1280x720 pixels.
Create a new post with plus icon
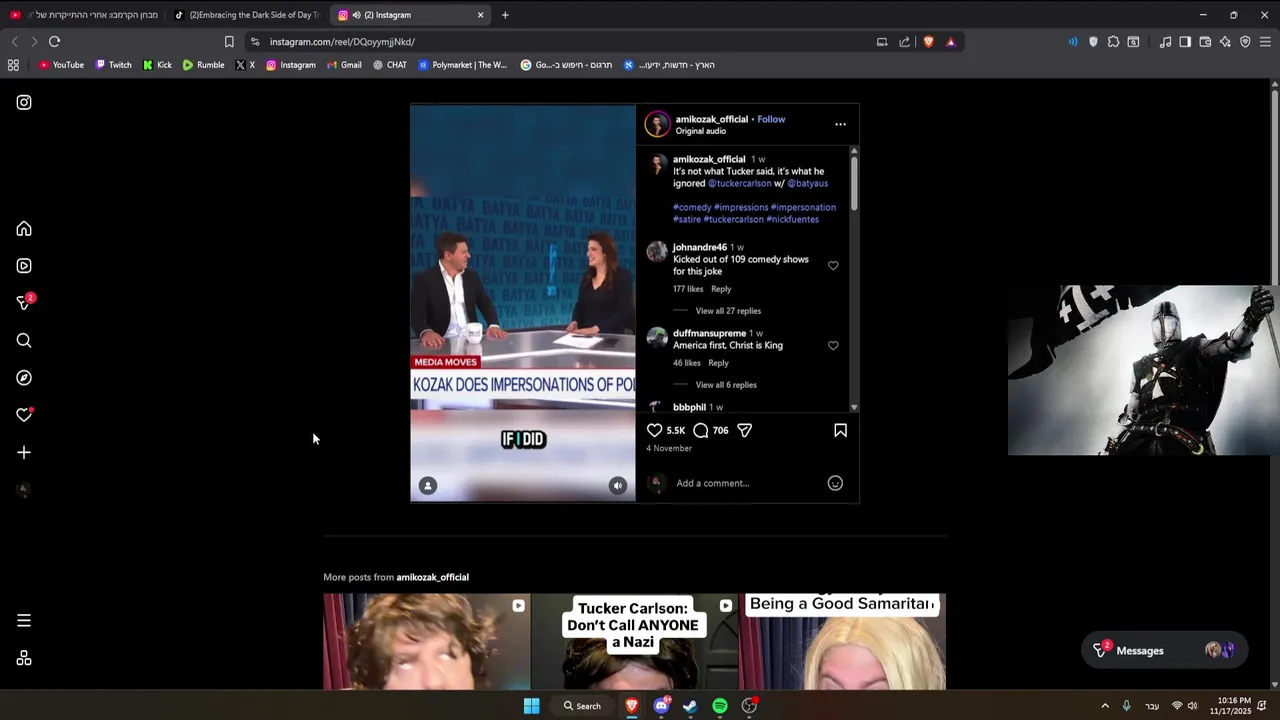[24, 453]
